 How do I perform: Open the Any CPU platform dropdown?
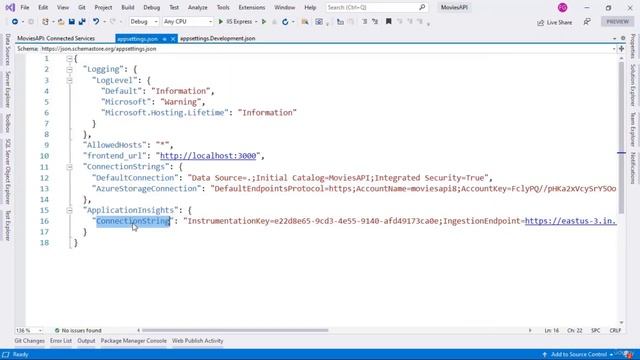click(188, 22)
